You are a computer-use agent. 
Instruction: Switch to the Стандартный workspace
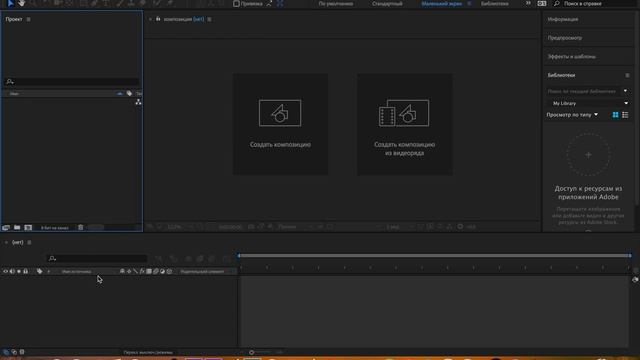coord(387,4)
